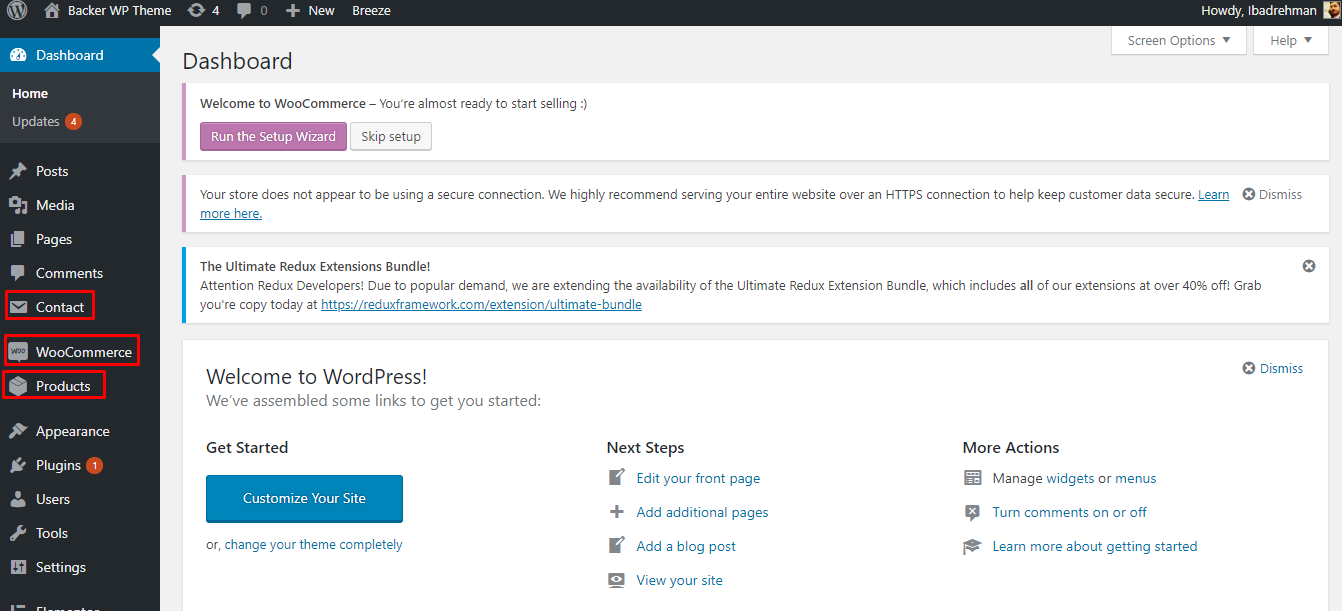Open the New content menu
The width and height of the screenshot is (1342, 611).
pos(310,11)
